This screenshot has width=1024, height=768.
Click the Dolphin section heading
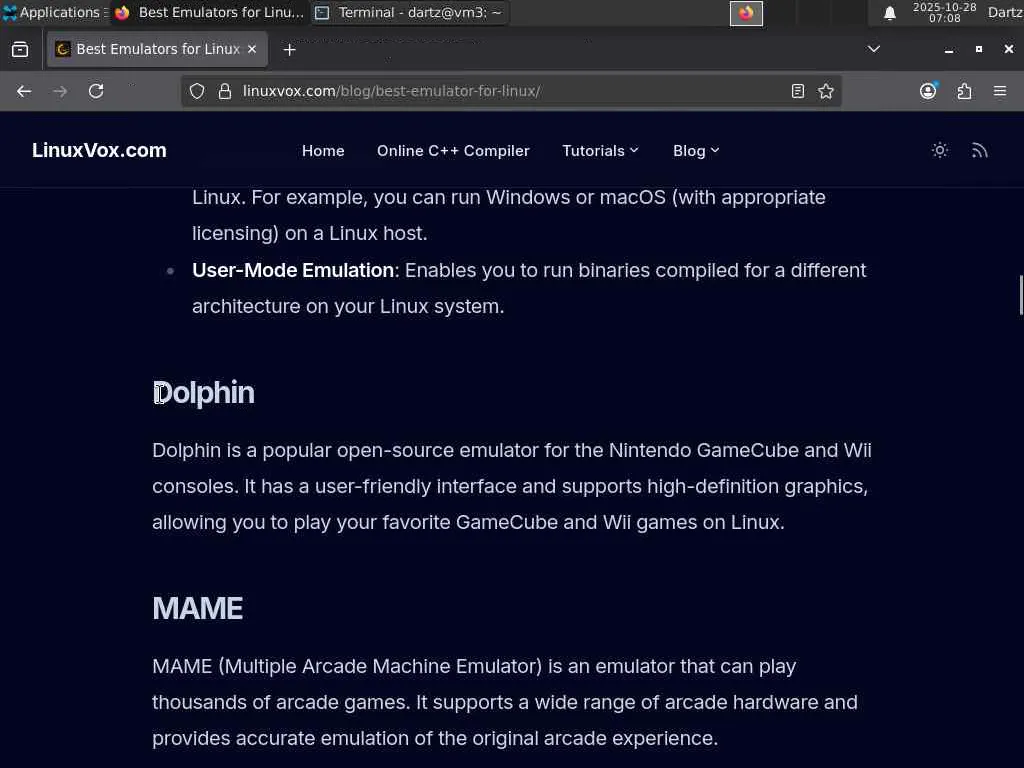(203, 393)
